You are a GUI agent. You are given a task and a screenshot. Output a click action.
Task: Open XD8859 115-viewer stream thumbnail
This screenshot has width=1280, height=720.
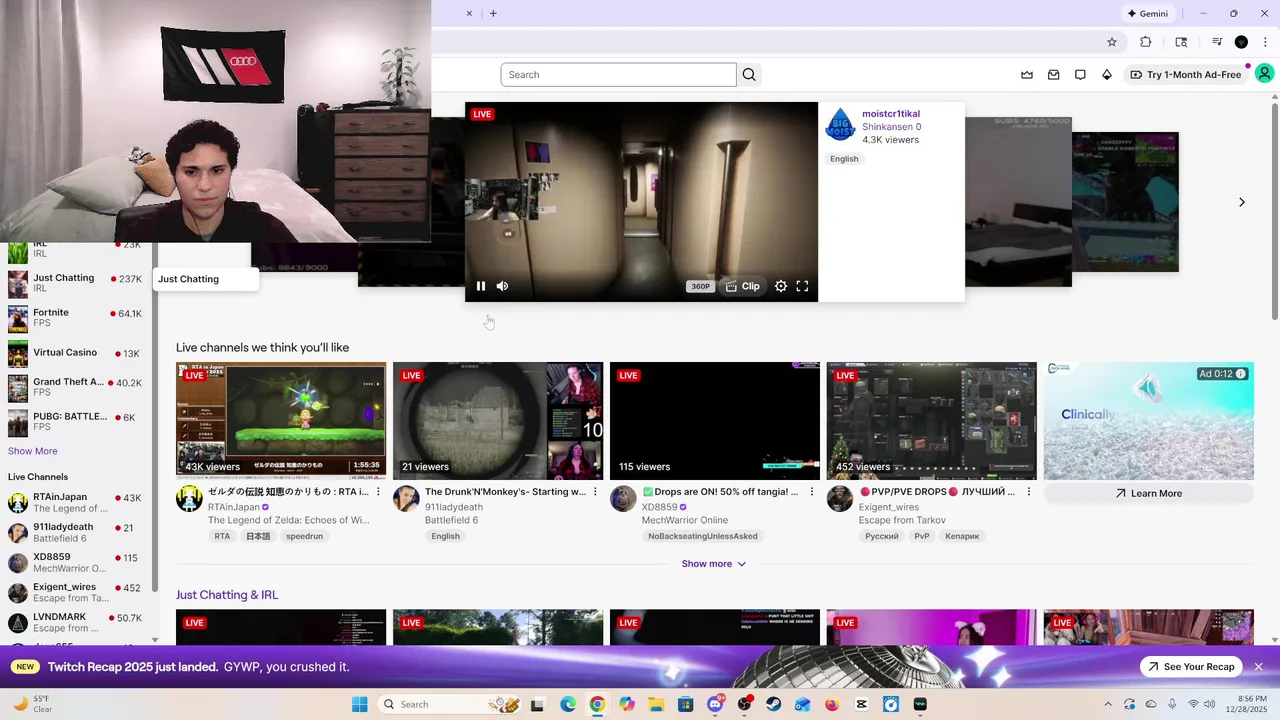[x=715, y=421]
